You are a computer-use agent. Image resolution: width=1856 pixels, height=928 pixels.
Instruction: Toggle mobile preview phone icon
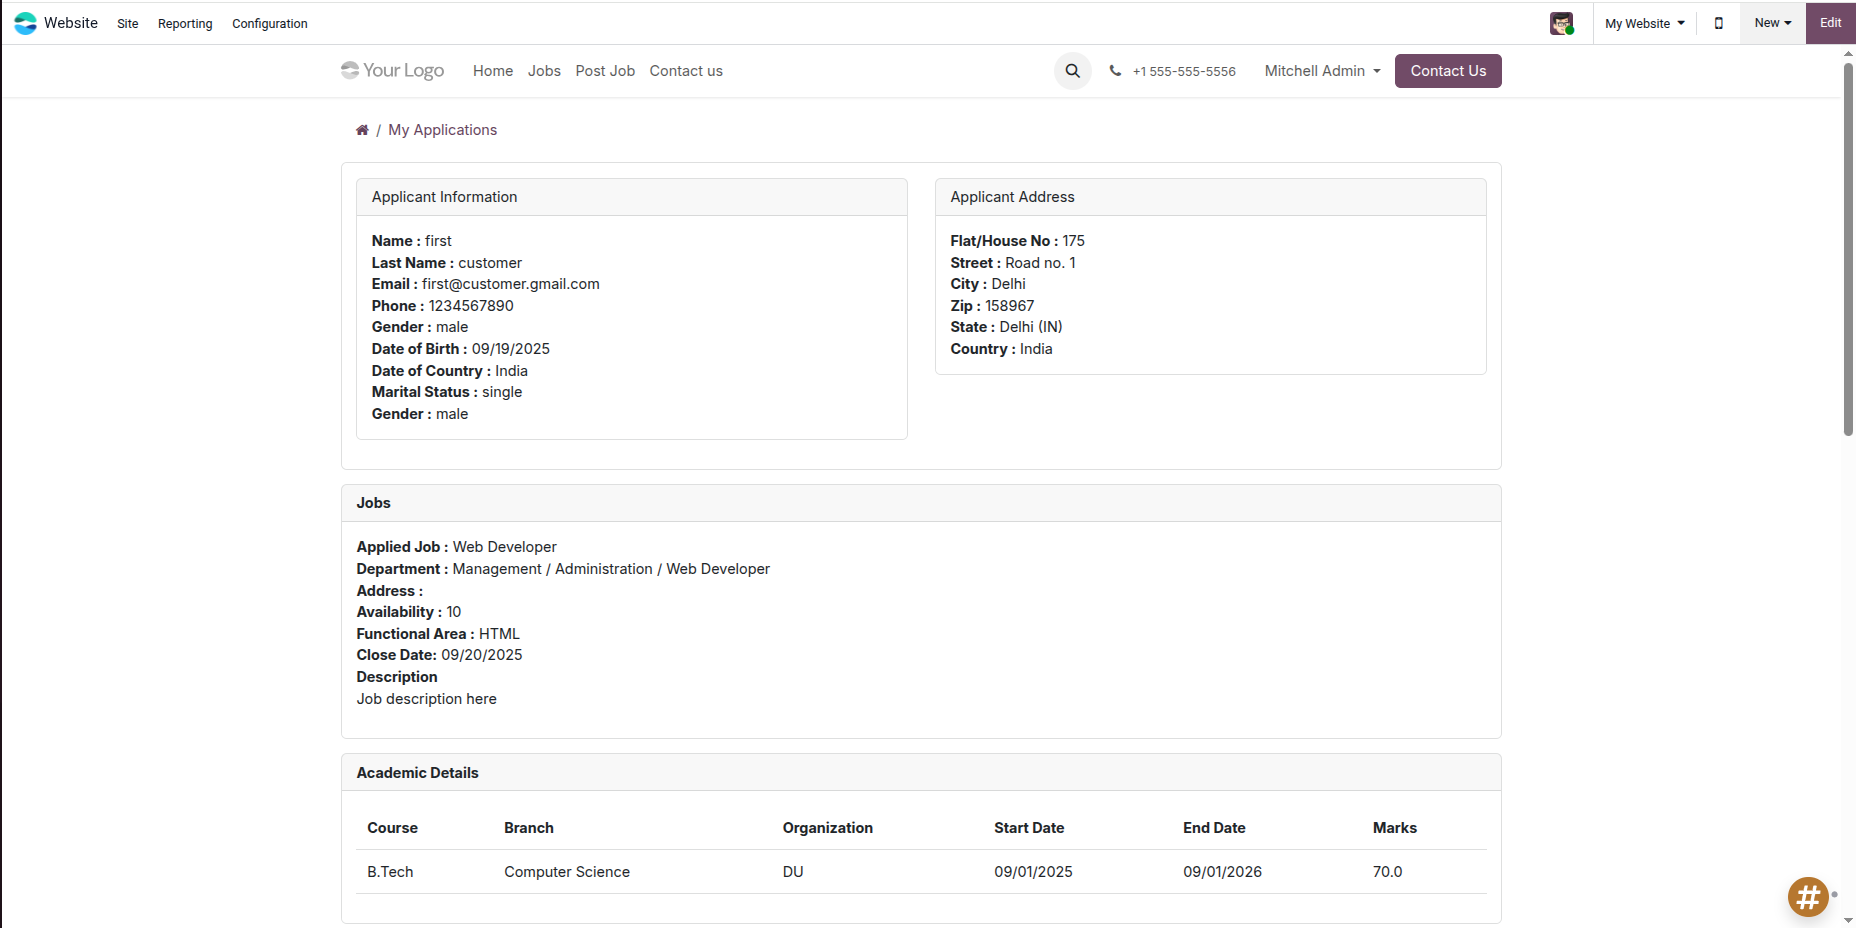(1719, 23)
